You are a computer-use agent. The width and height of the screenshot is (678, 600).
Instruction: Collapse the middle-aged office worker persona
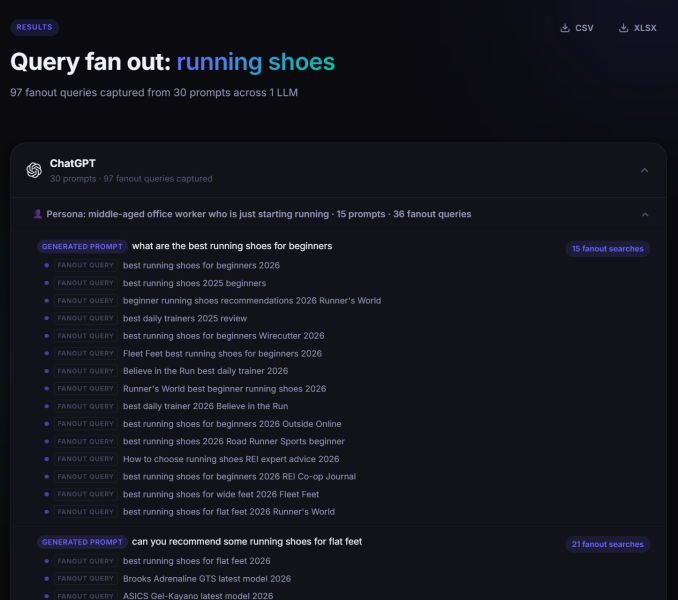pyautogui.click(x=645, y=215)
